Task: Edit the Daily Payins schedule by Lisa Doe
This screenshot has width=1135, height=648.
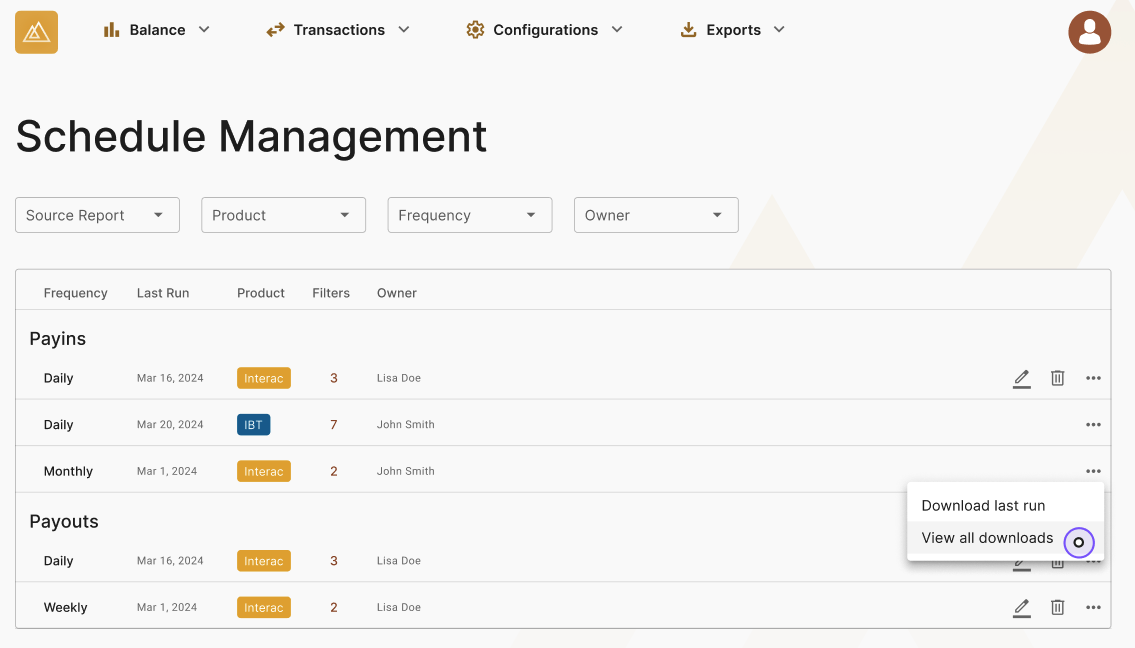Action: point(1021,378)
